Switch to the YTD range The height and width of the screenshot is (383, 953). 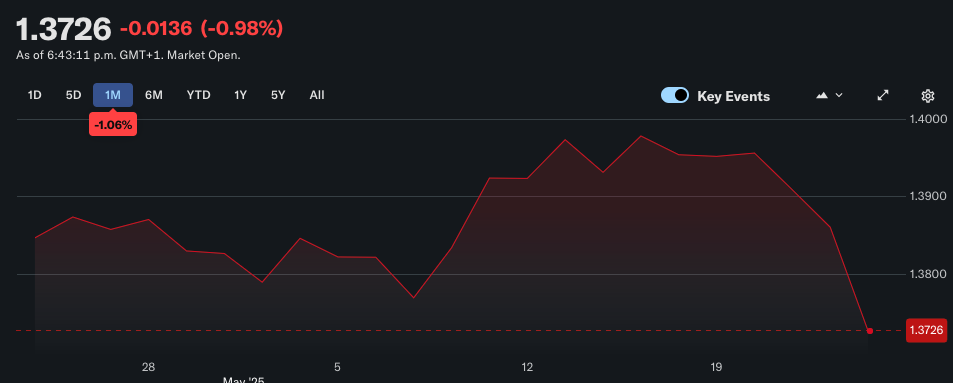click(199, 95)
